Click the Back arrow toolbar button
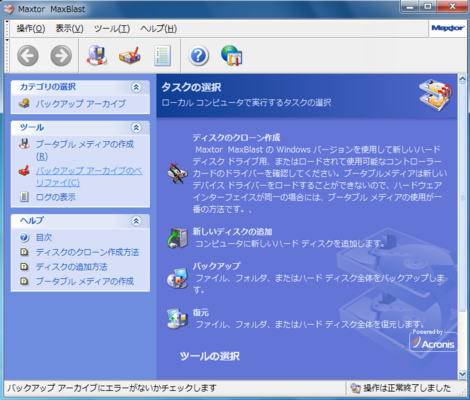 (28, 56)
